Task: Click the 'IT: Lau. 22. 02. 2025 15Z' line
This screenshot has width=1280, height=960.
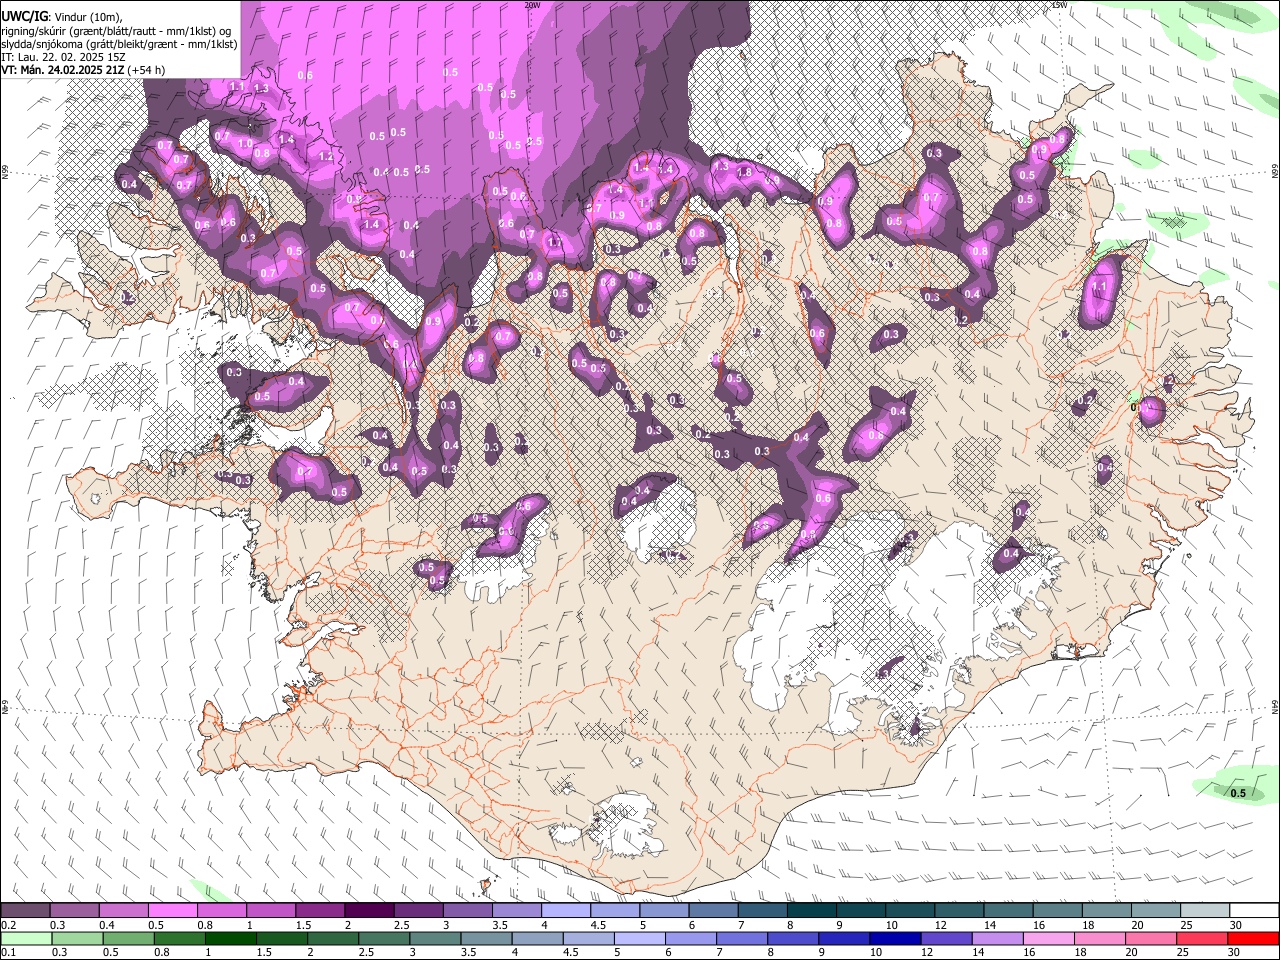Action: click(x=63, y=57)
